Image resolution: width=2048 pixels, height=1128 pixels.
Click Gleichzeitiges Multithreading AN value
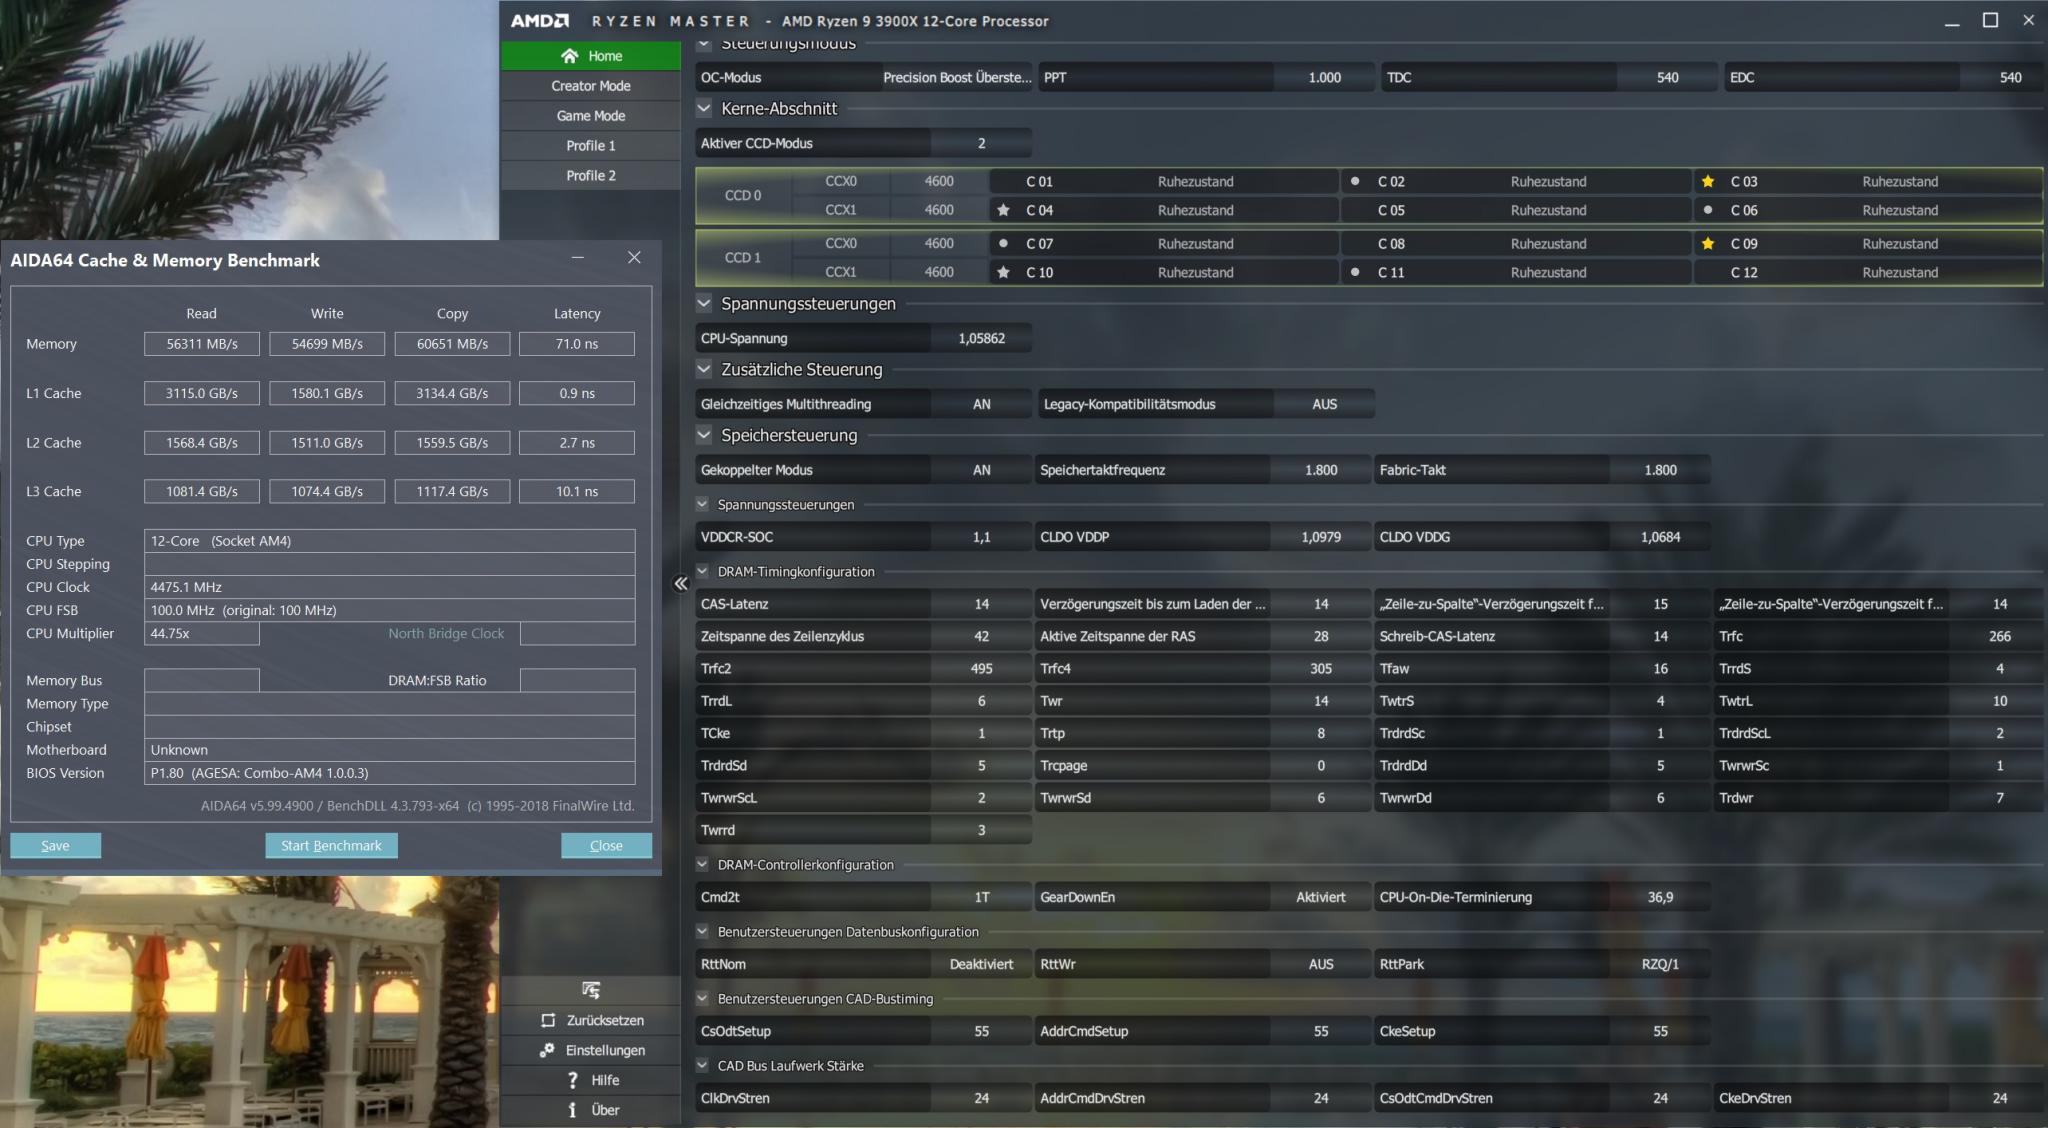tap(982, 404)
